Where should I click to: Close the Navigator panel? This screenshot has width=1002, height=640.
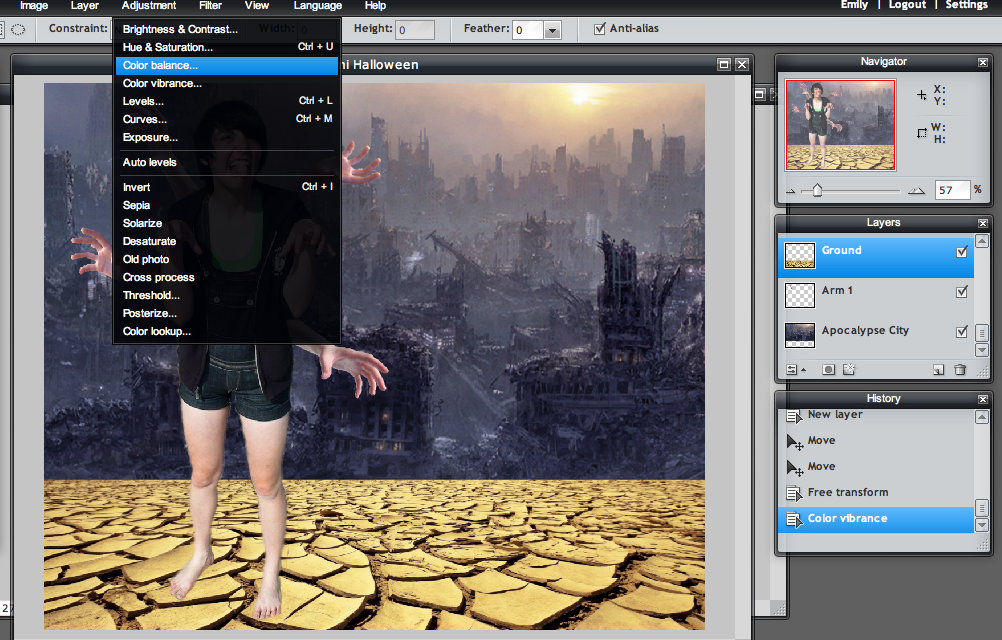click(983, 62)
